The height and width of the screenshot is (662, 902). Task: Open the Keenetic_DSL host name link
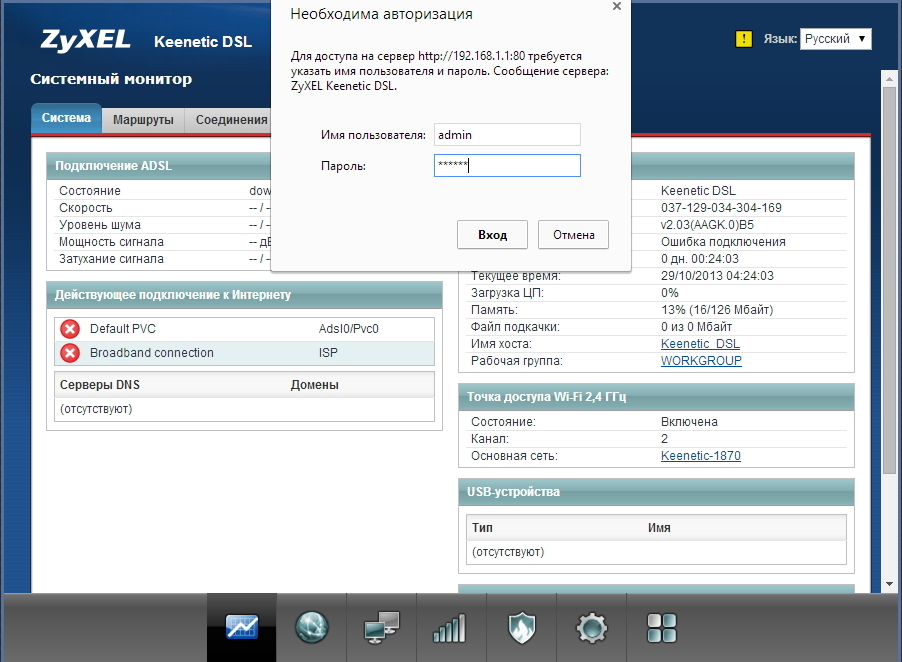700,344
